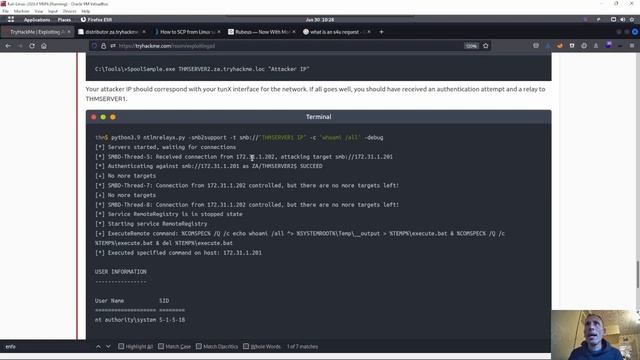
Task: Focus the tryhackme.com address bar
Action: coord(290,46)
